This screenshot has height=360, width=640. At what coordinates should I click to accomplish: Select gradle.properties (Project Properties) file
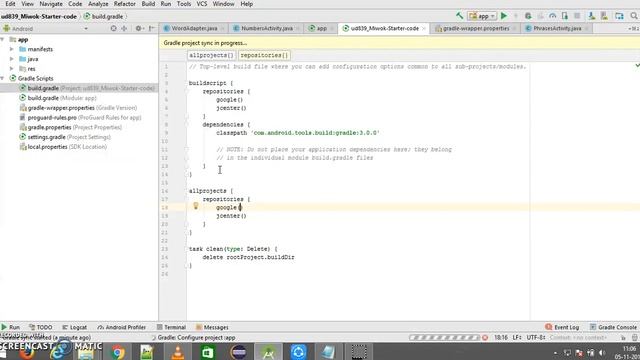tap(70, 127)
